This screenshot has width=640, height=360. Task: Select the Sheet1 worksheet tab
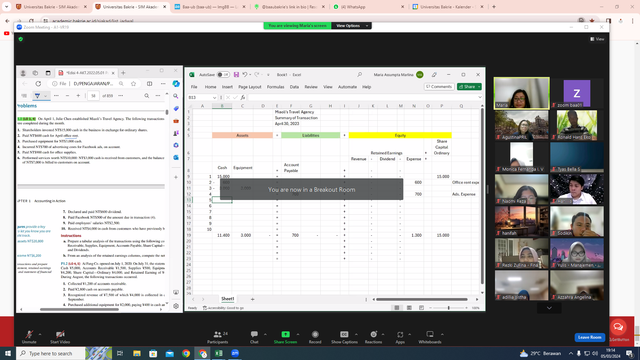tap(228, 299)
